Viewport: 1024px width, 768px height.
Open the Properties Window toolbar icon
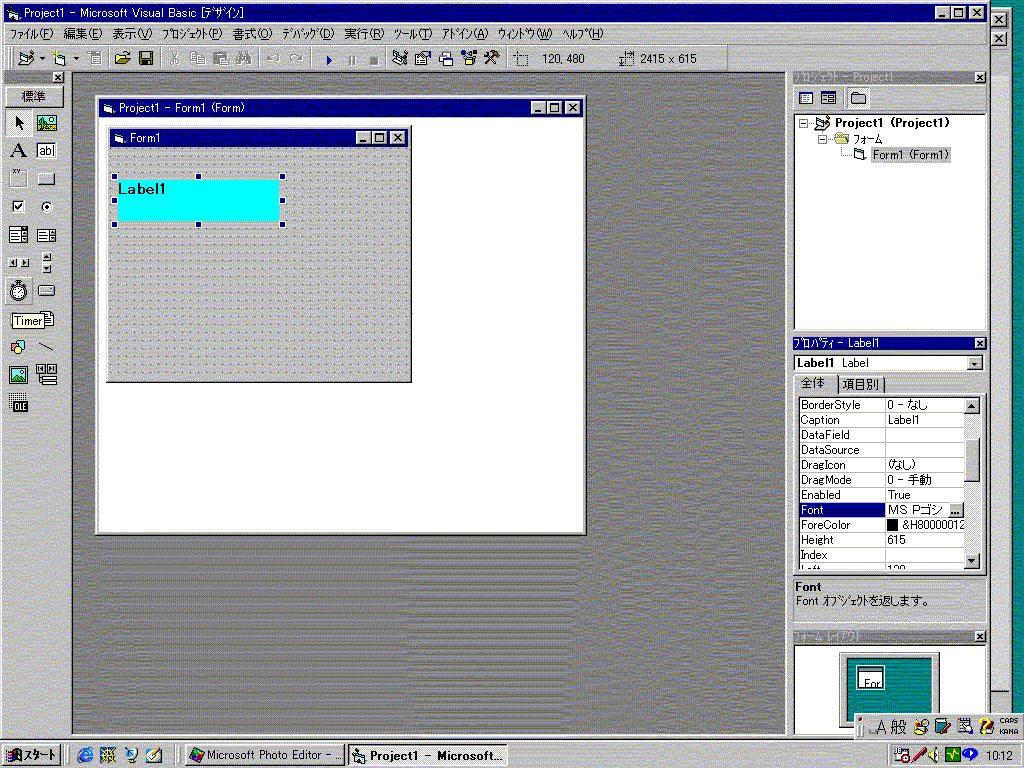tap(423, 59)
